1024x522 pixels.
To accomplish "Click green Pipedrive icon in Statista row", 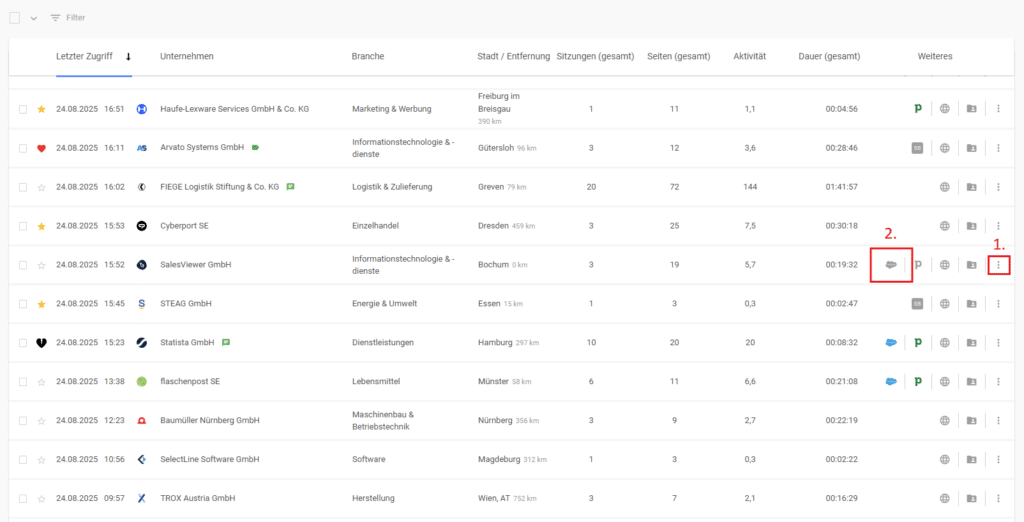I will tap(918, 342).
